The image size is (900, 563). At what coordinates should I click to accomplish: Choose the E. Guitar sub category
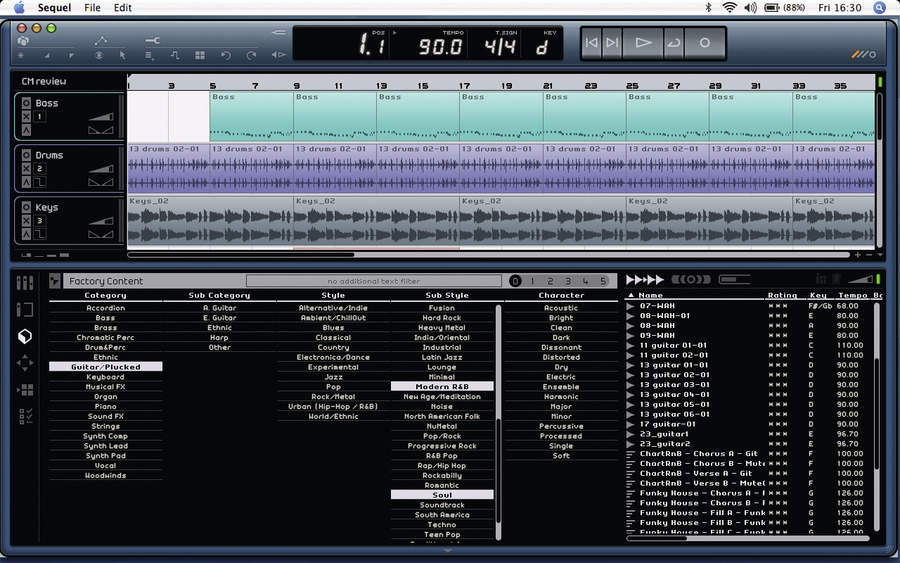tap(220, 318)
